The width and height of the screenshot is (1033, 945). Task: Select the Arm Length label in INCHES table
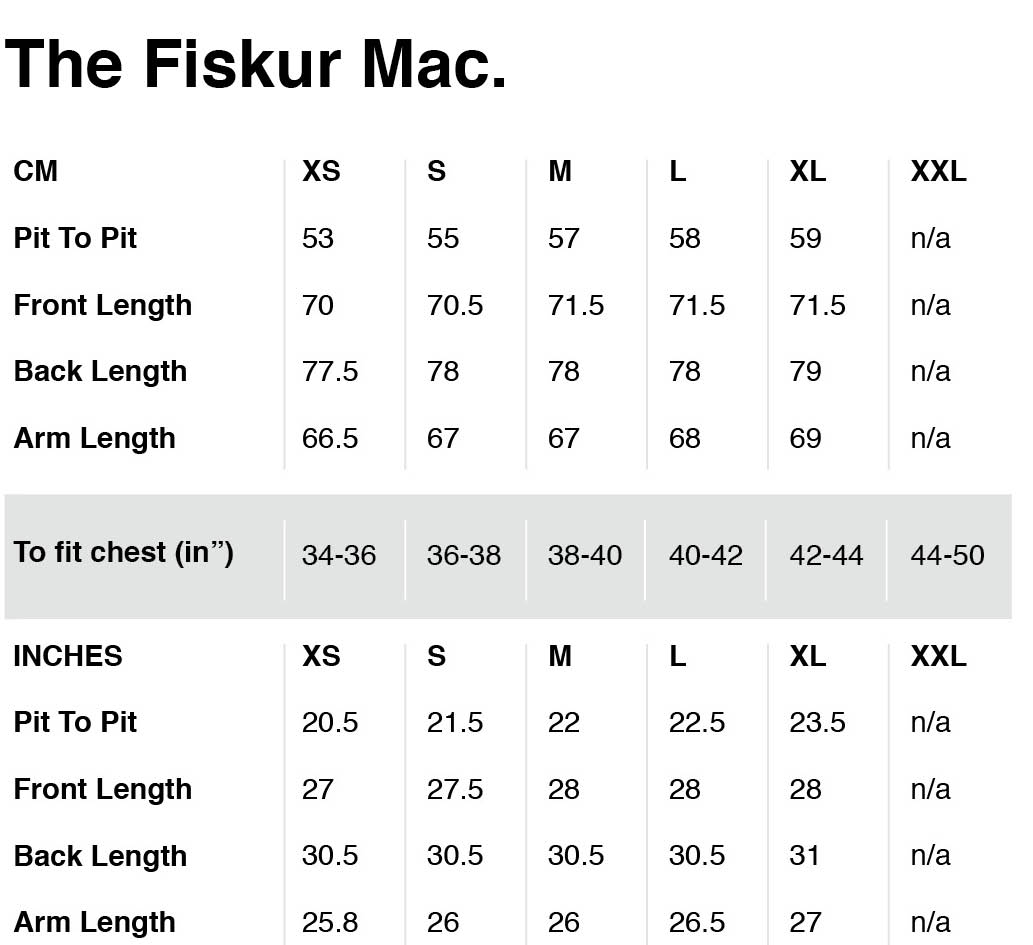click(x=95, y=923)
